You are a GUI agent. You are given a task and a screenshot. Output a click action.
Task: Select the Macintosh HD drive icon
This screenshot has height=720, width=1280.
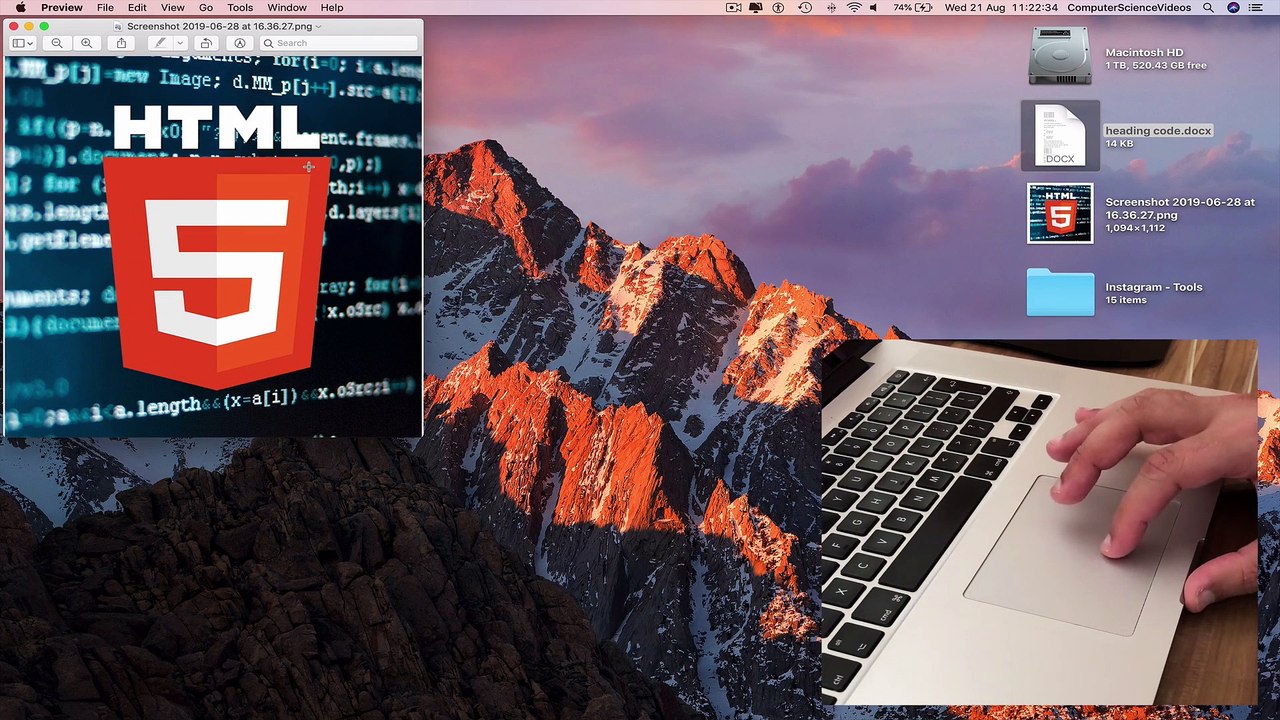tap(1060, 56)
